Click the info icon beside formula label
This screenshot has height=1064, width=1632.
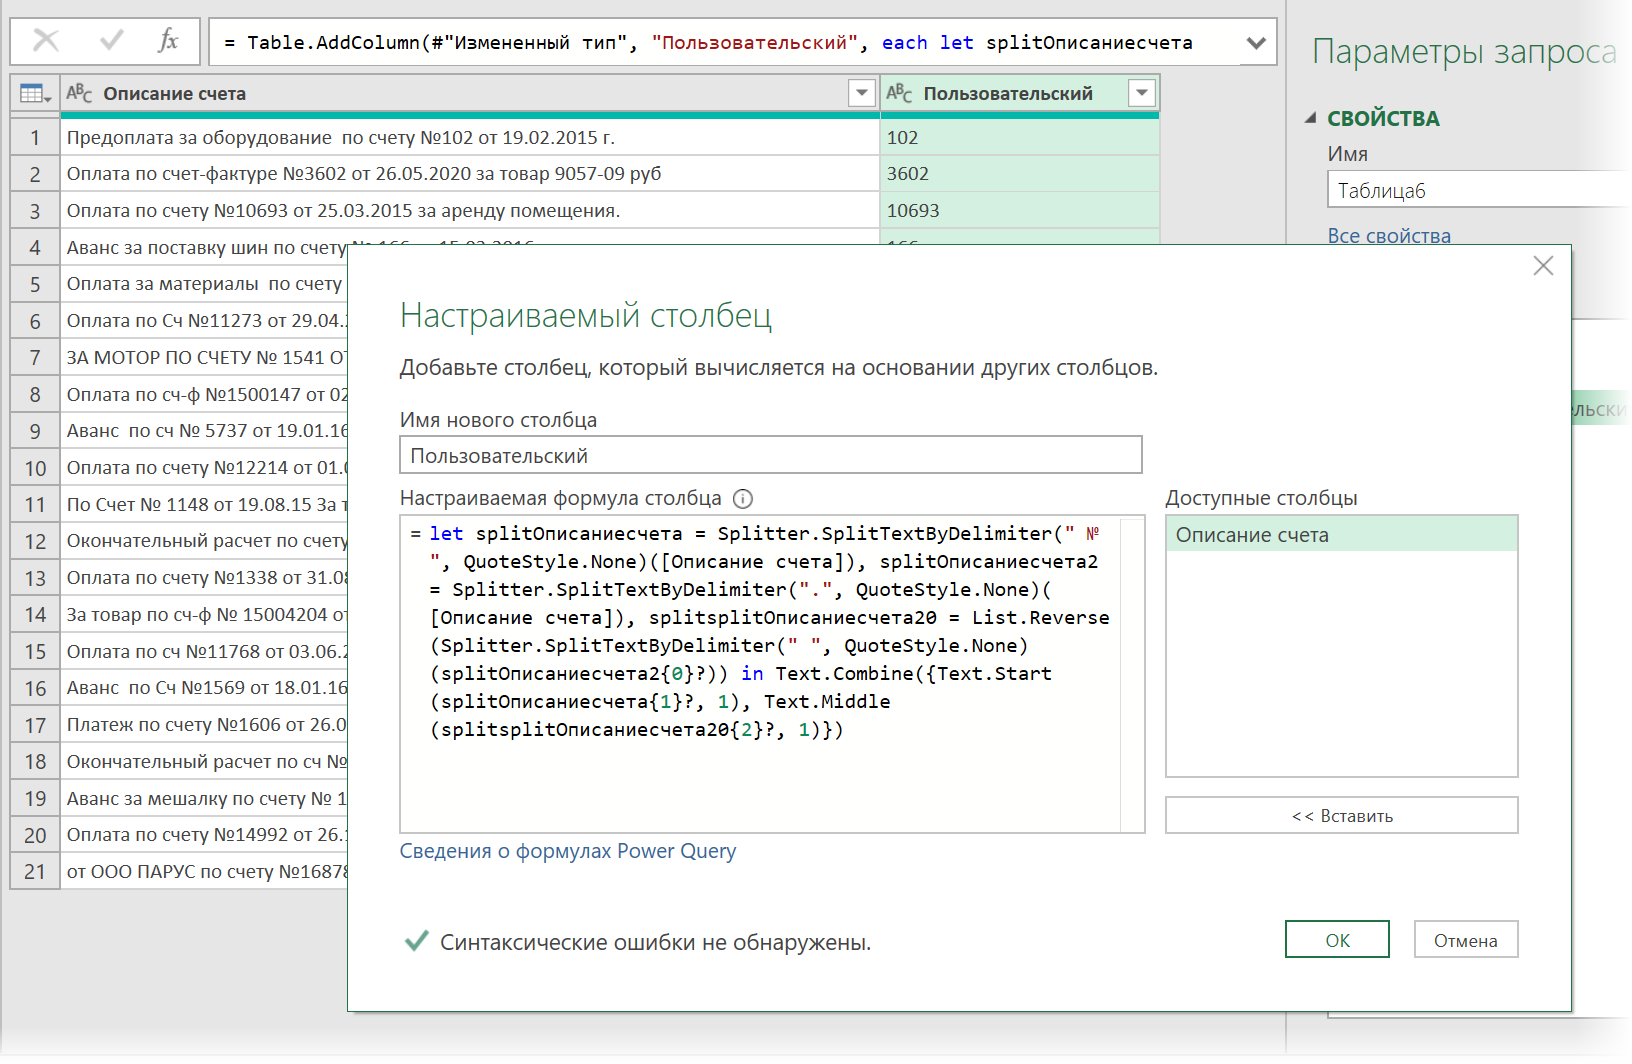[743, 499]
